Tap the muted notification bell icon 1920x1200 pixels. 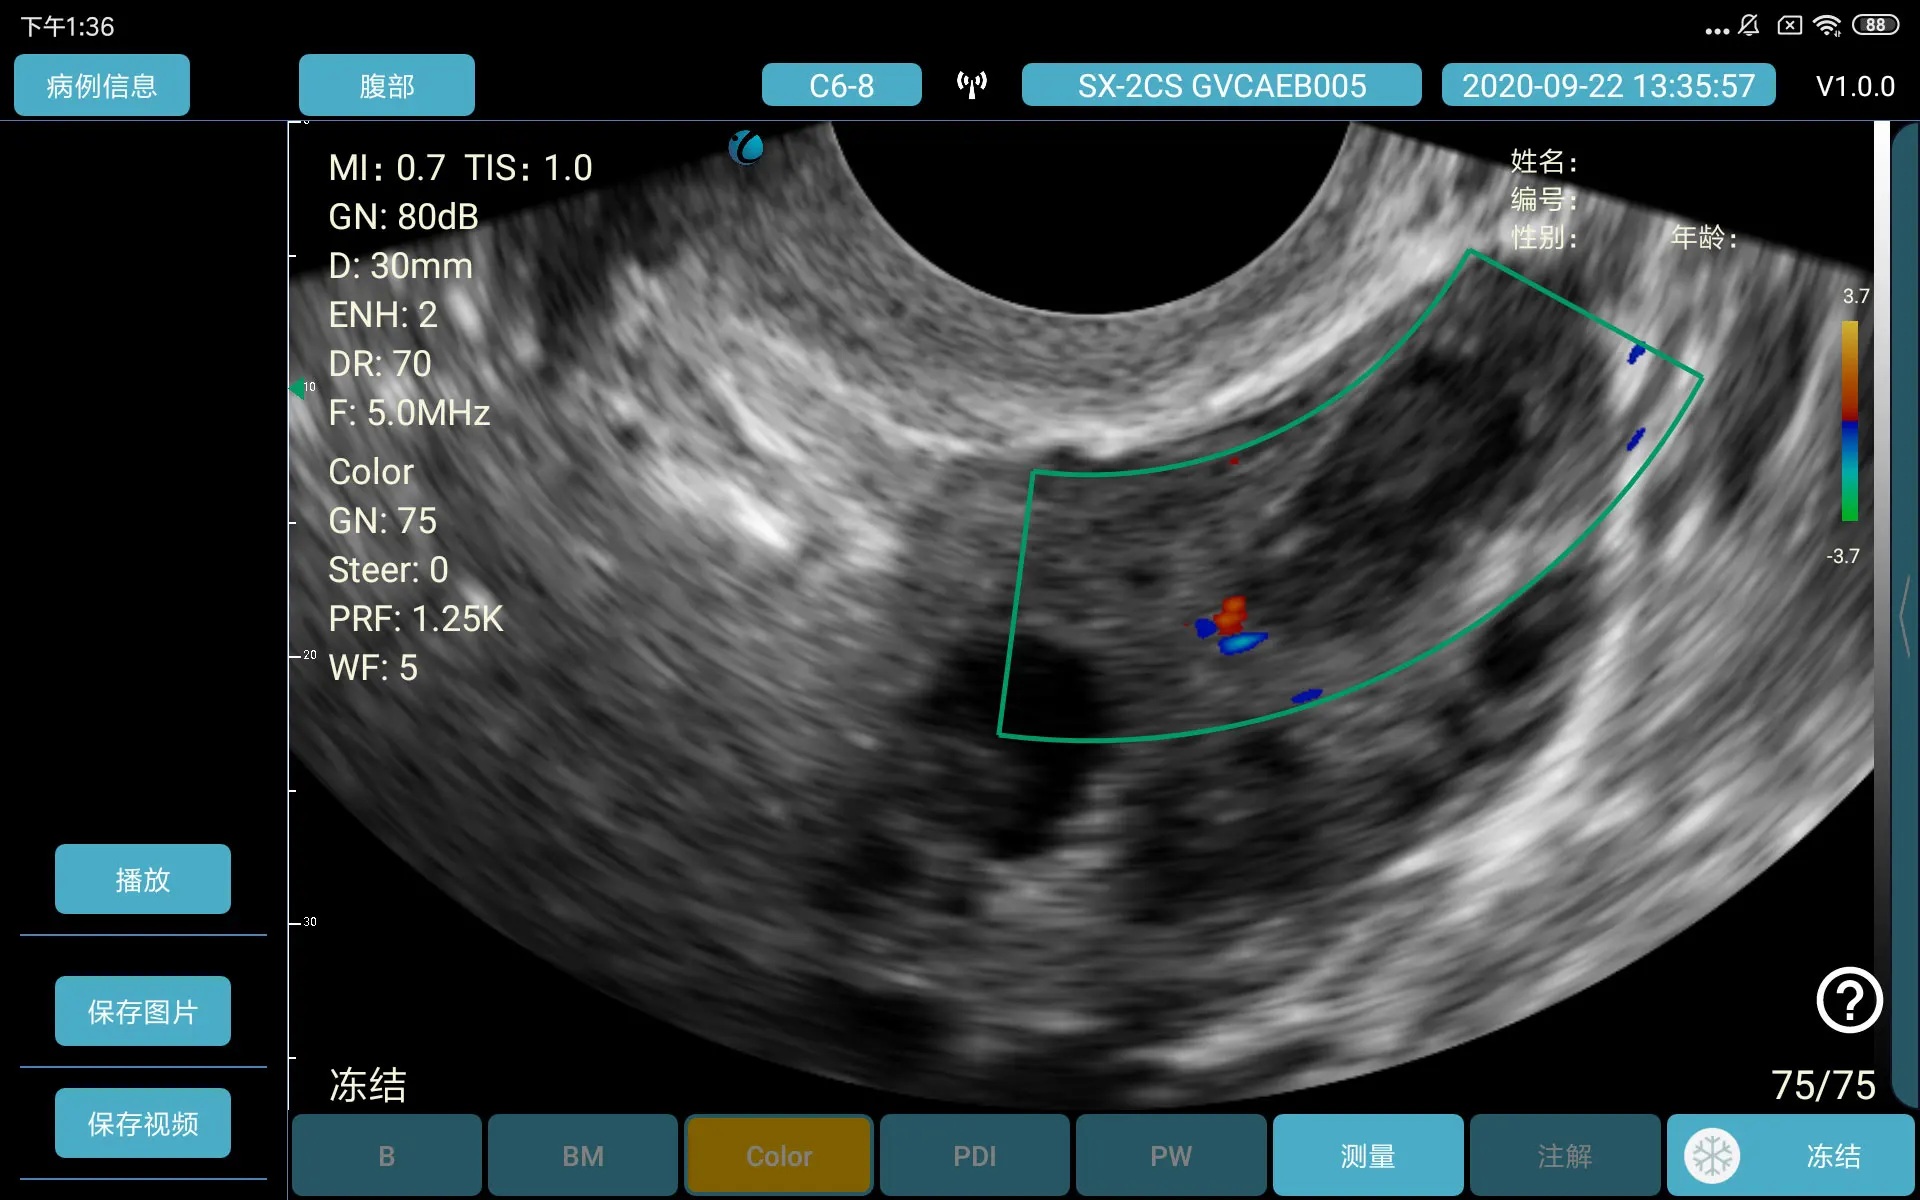(1748, 26)
